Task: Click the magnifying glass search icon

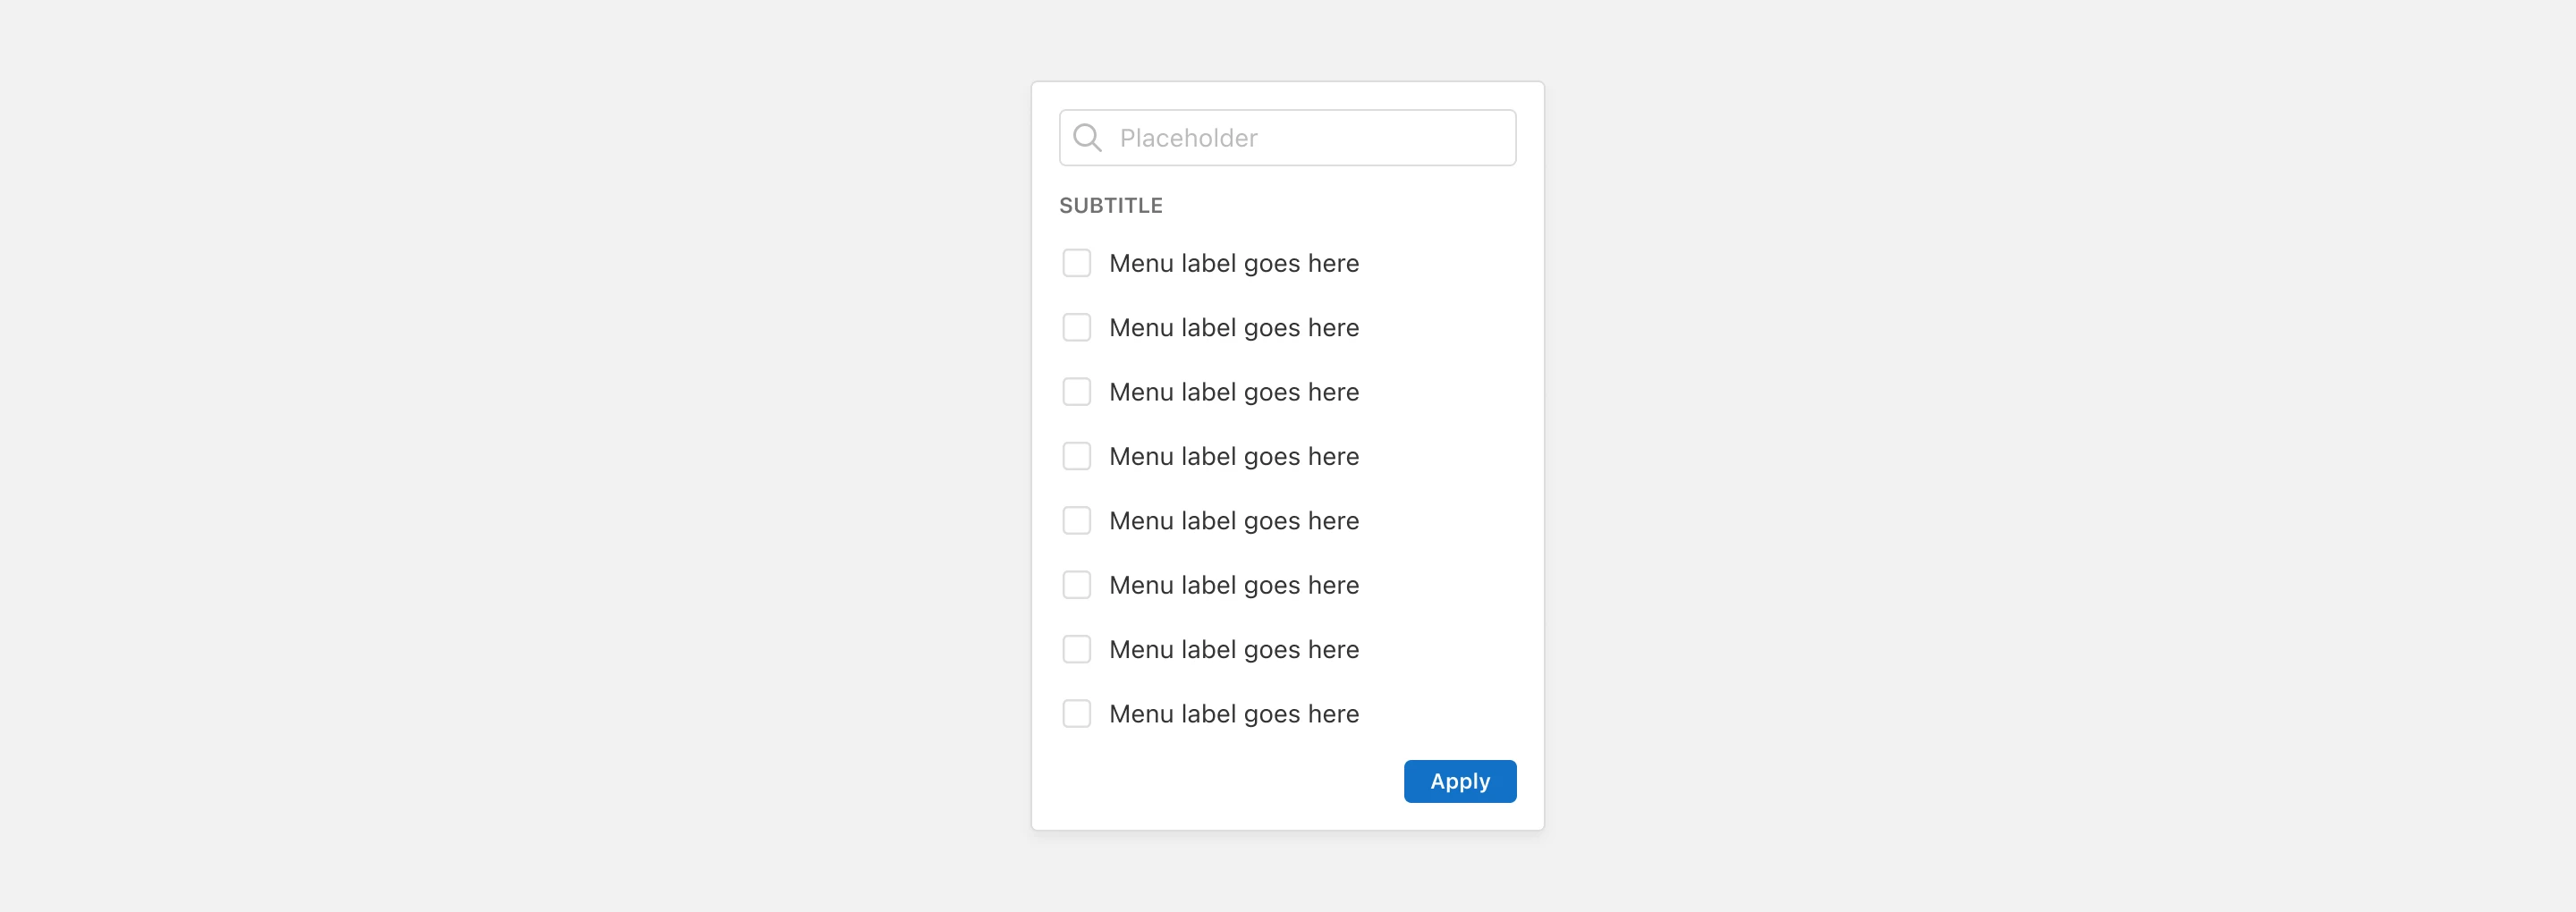Action: [x=1087, y=138]
